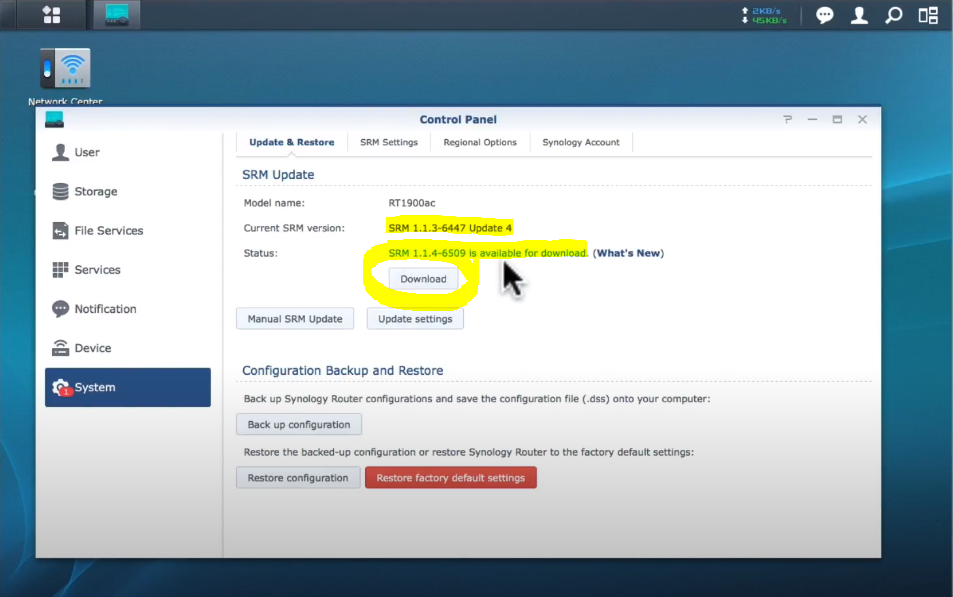Open the widgets panel icon
The height and width of the screenshot is (597, 953).
927,15
